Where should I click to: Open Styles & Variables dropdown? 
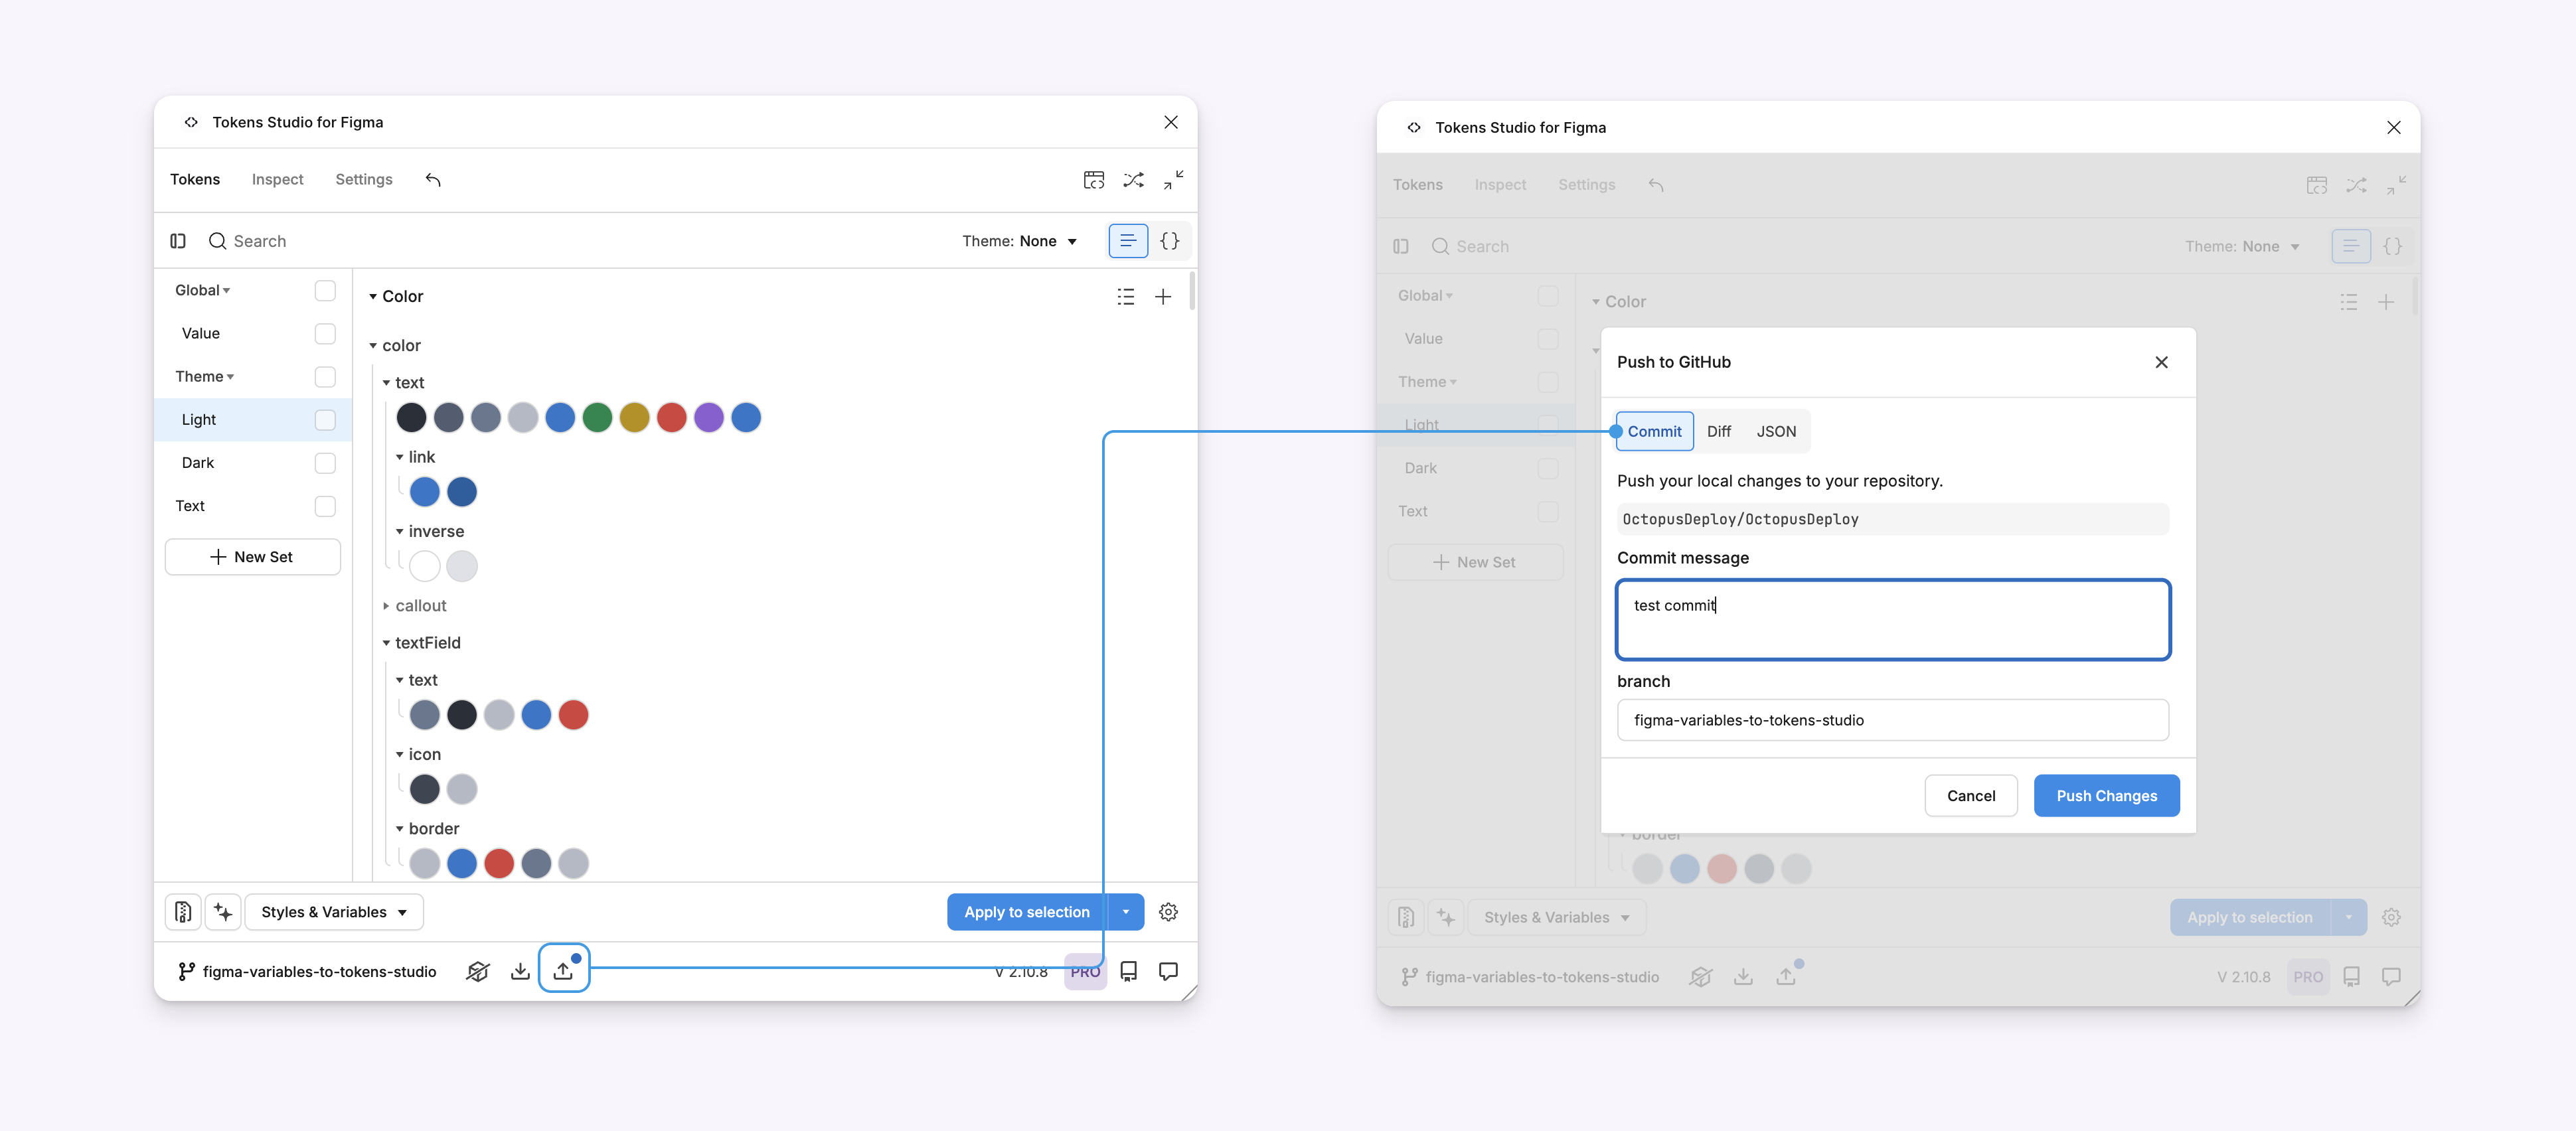pyautogui.click(x=333, y=912)
